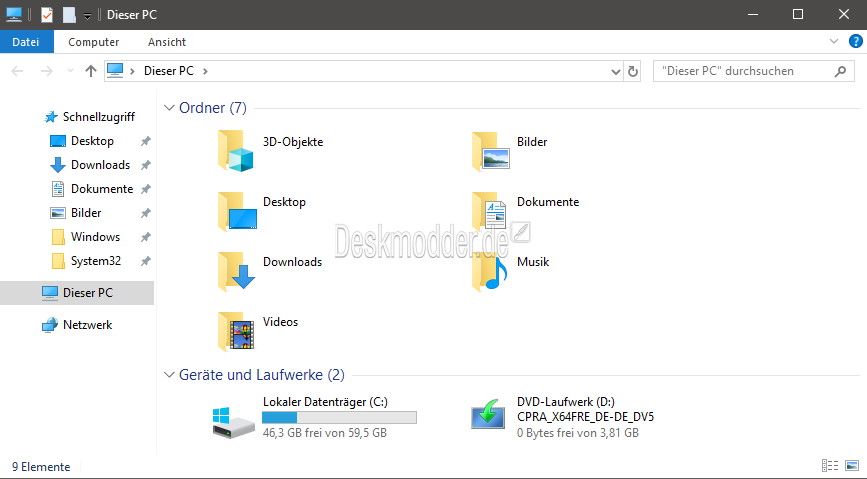The image size is (867, 479).
Task: Switch to large icons view in status bar
Action: pyautogui.click(x=852, y=466)
